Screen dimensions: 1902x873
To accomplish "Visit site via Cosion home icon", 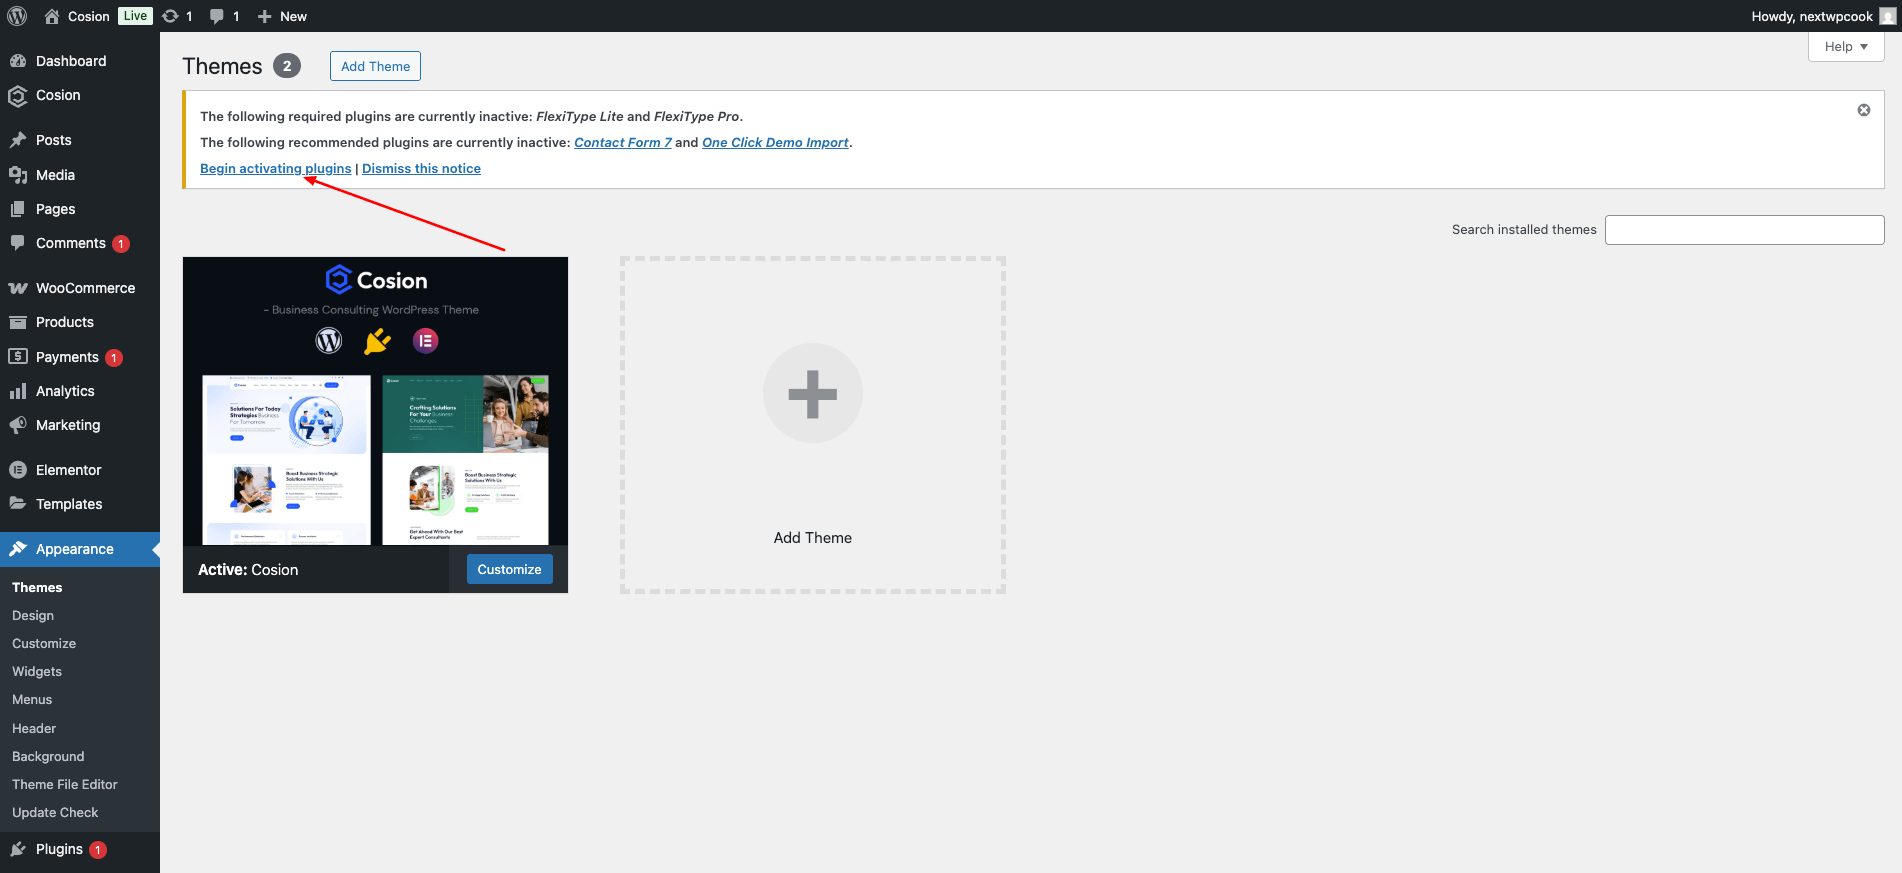I will click(52, 16).
